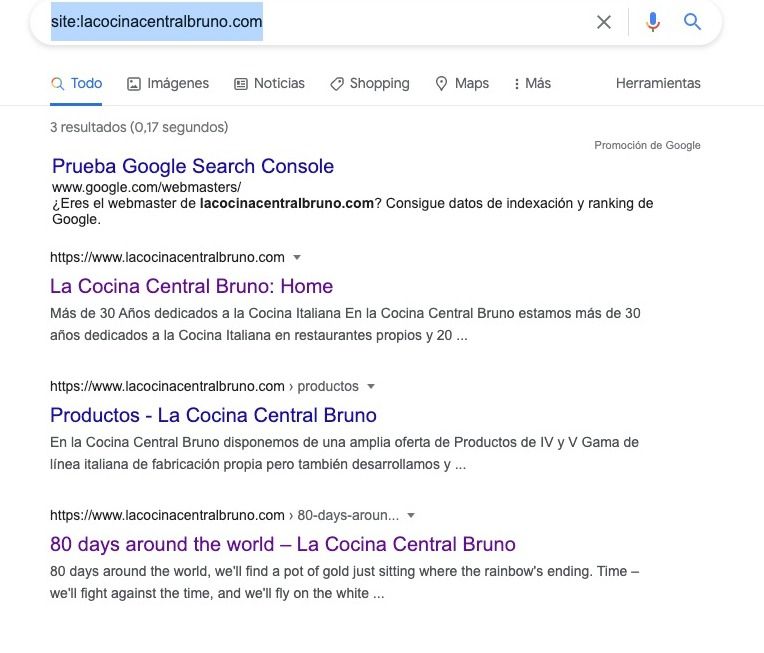The height and width of the screenshot is (653, 764).
Task: Click the three-dot icon beside Más
Action: point(516,84)
